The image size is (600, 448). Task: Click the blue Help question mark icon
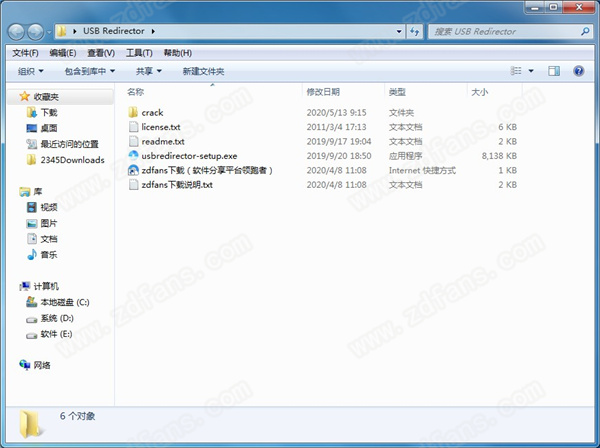pyautogui.click(x=579, y=71)
